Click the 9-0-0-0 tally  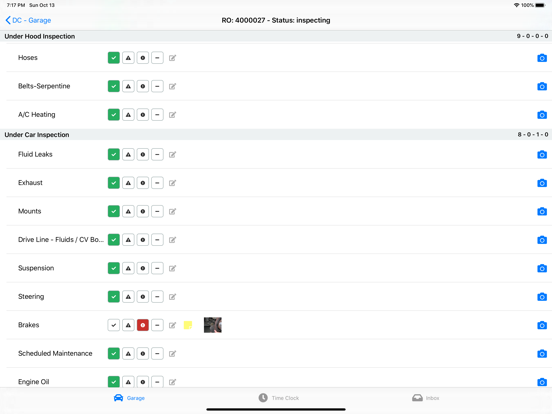532,36
